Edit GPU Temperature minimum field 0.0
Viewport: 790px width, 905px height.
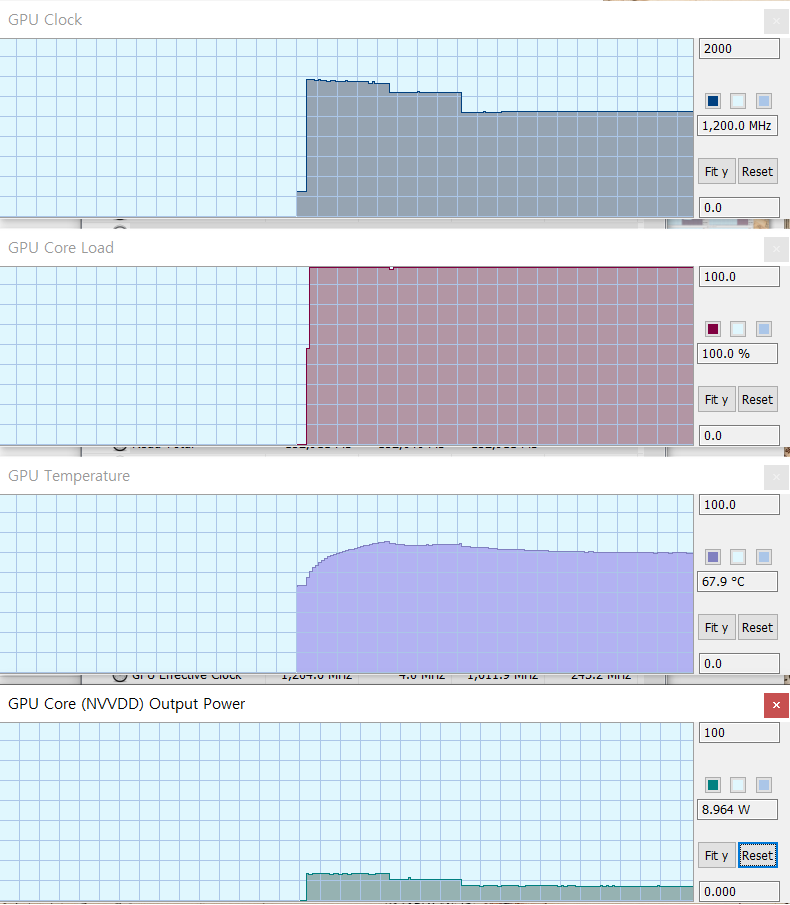tap(739, 663)
